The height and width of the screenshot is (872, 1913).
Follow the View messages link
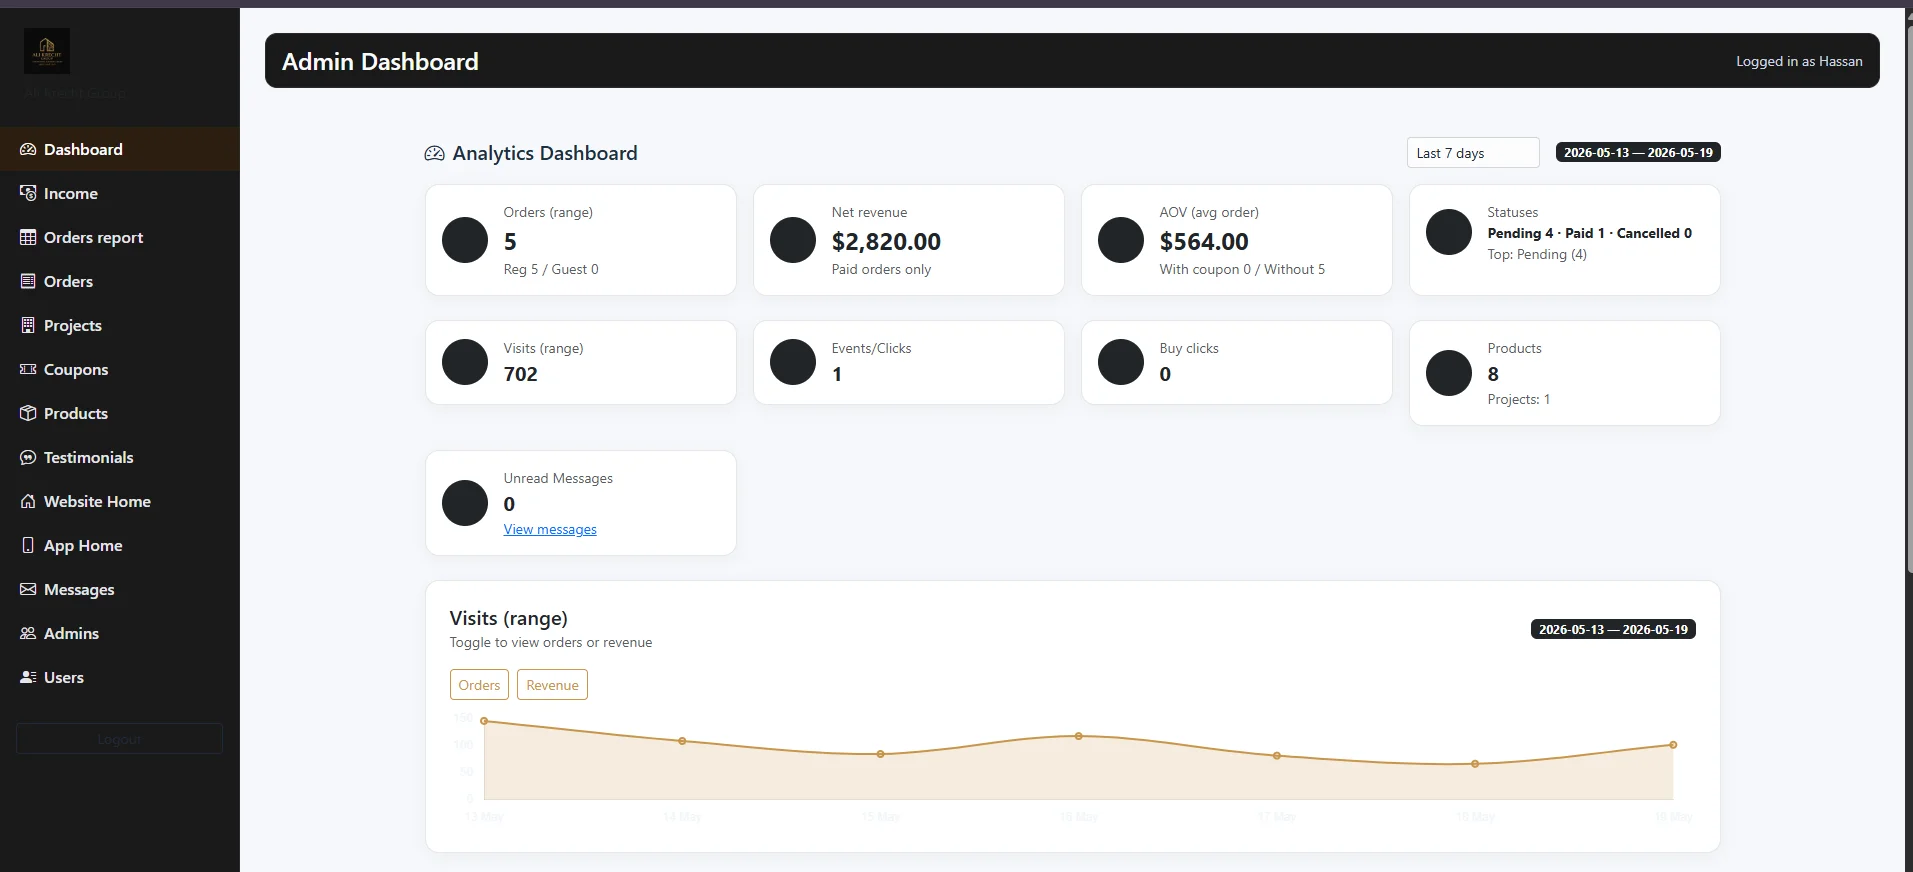click(x=550, y=529)
